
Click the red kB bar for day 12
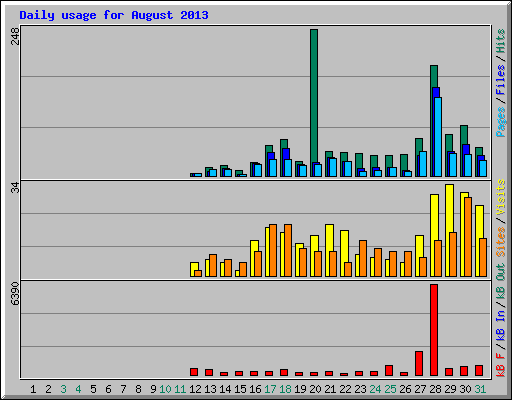pyautogui.click(x=194, y=372)
